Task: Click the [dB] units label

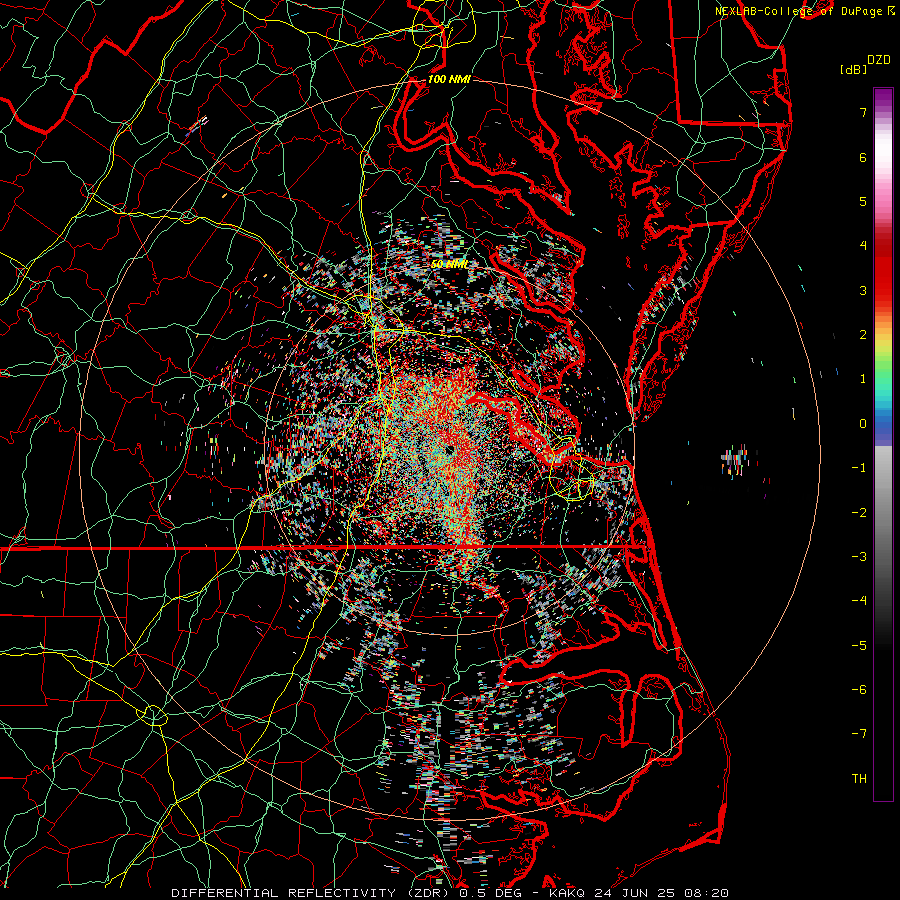Action: (x=853, y=69)
